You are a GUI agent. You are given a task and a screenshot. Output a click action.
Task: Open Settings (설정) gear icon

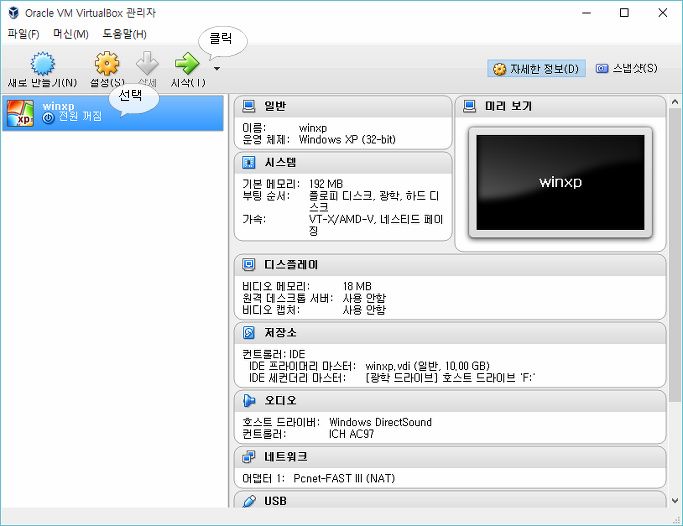[107, 64]
